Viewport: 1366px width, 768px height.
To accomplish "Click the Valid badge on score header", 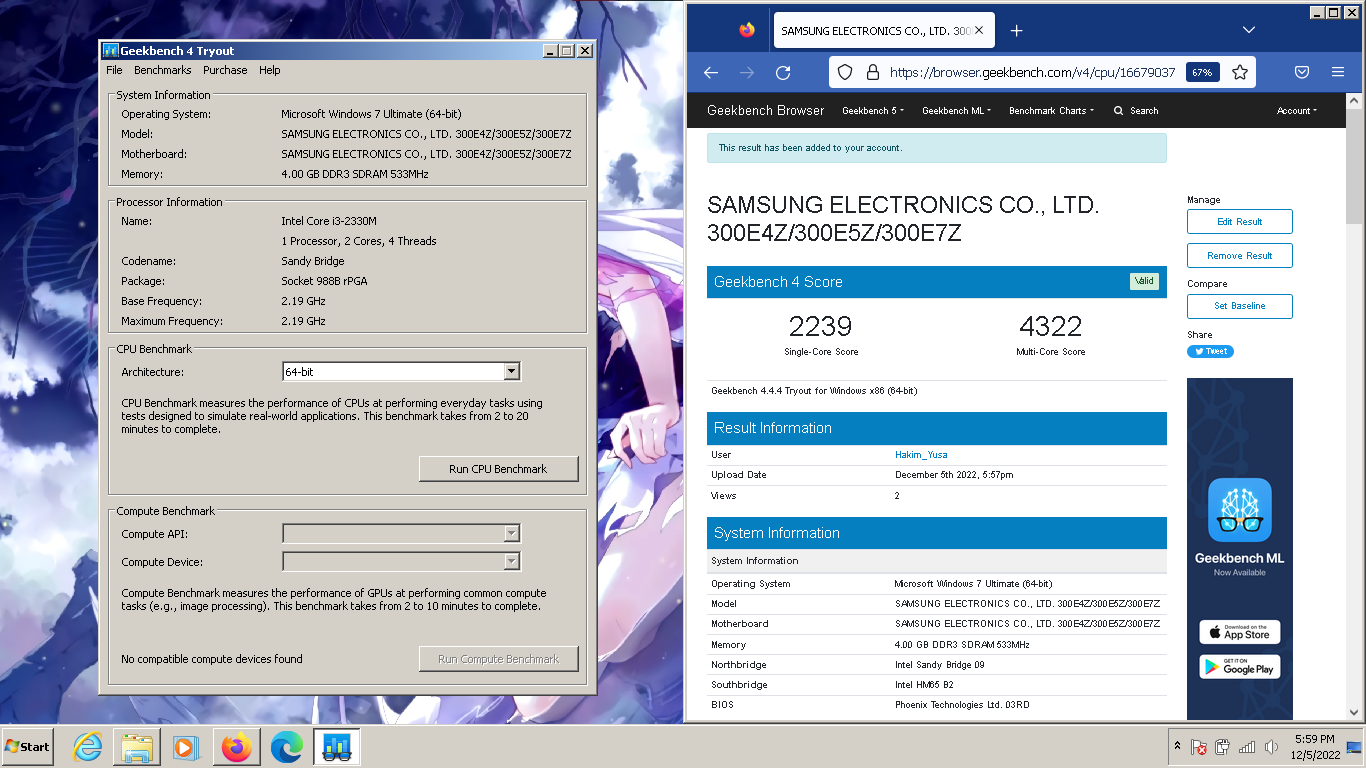I will [x=1144, y=281].
